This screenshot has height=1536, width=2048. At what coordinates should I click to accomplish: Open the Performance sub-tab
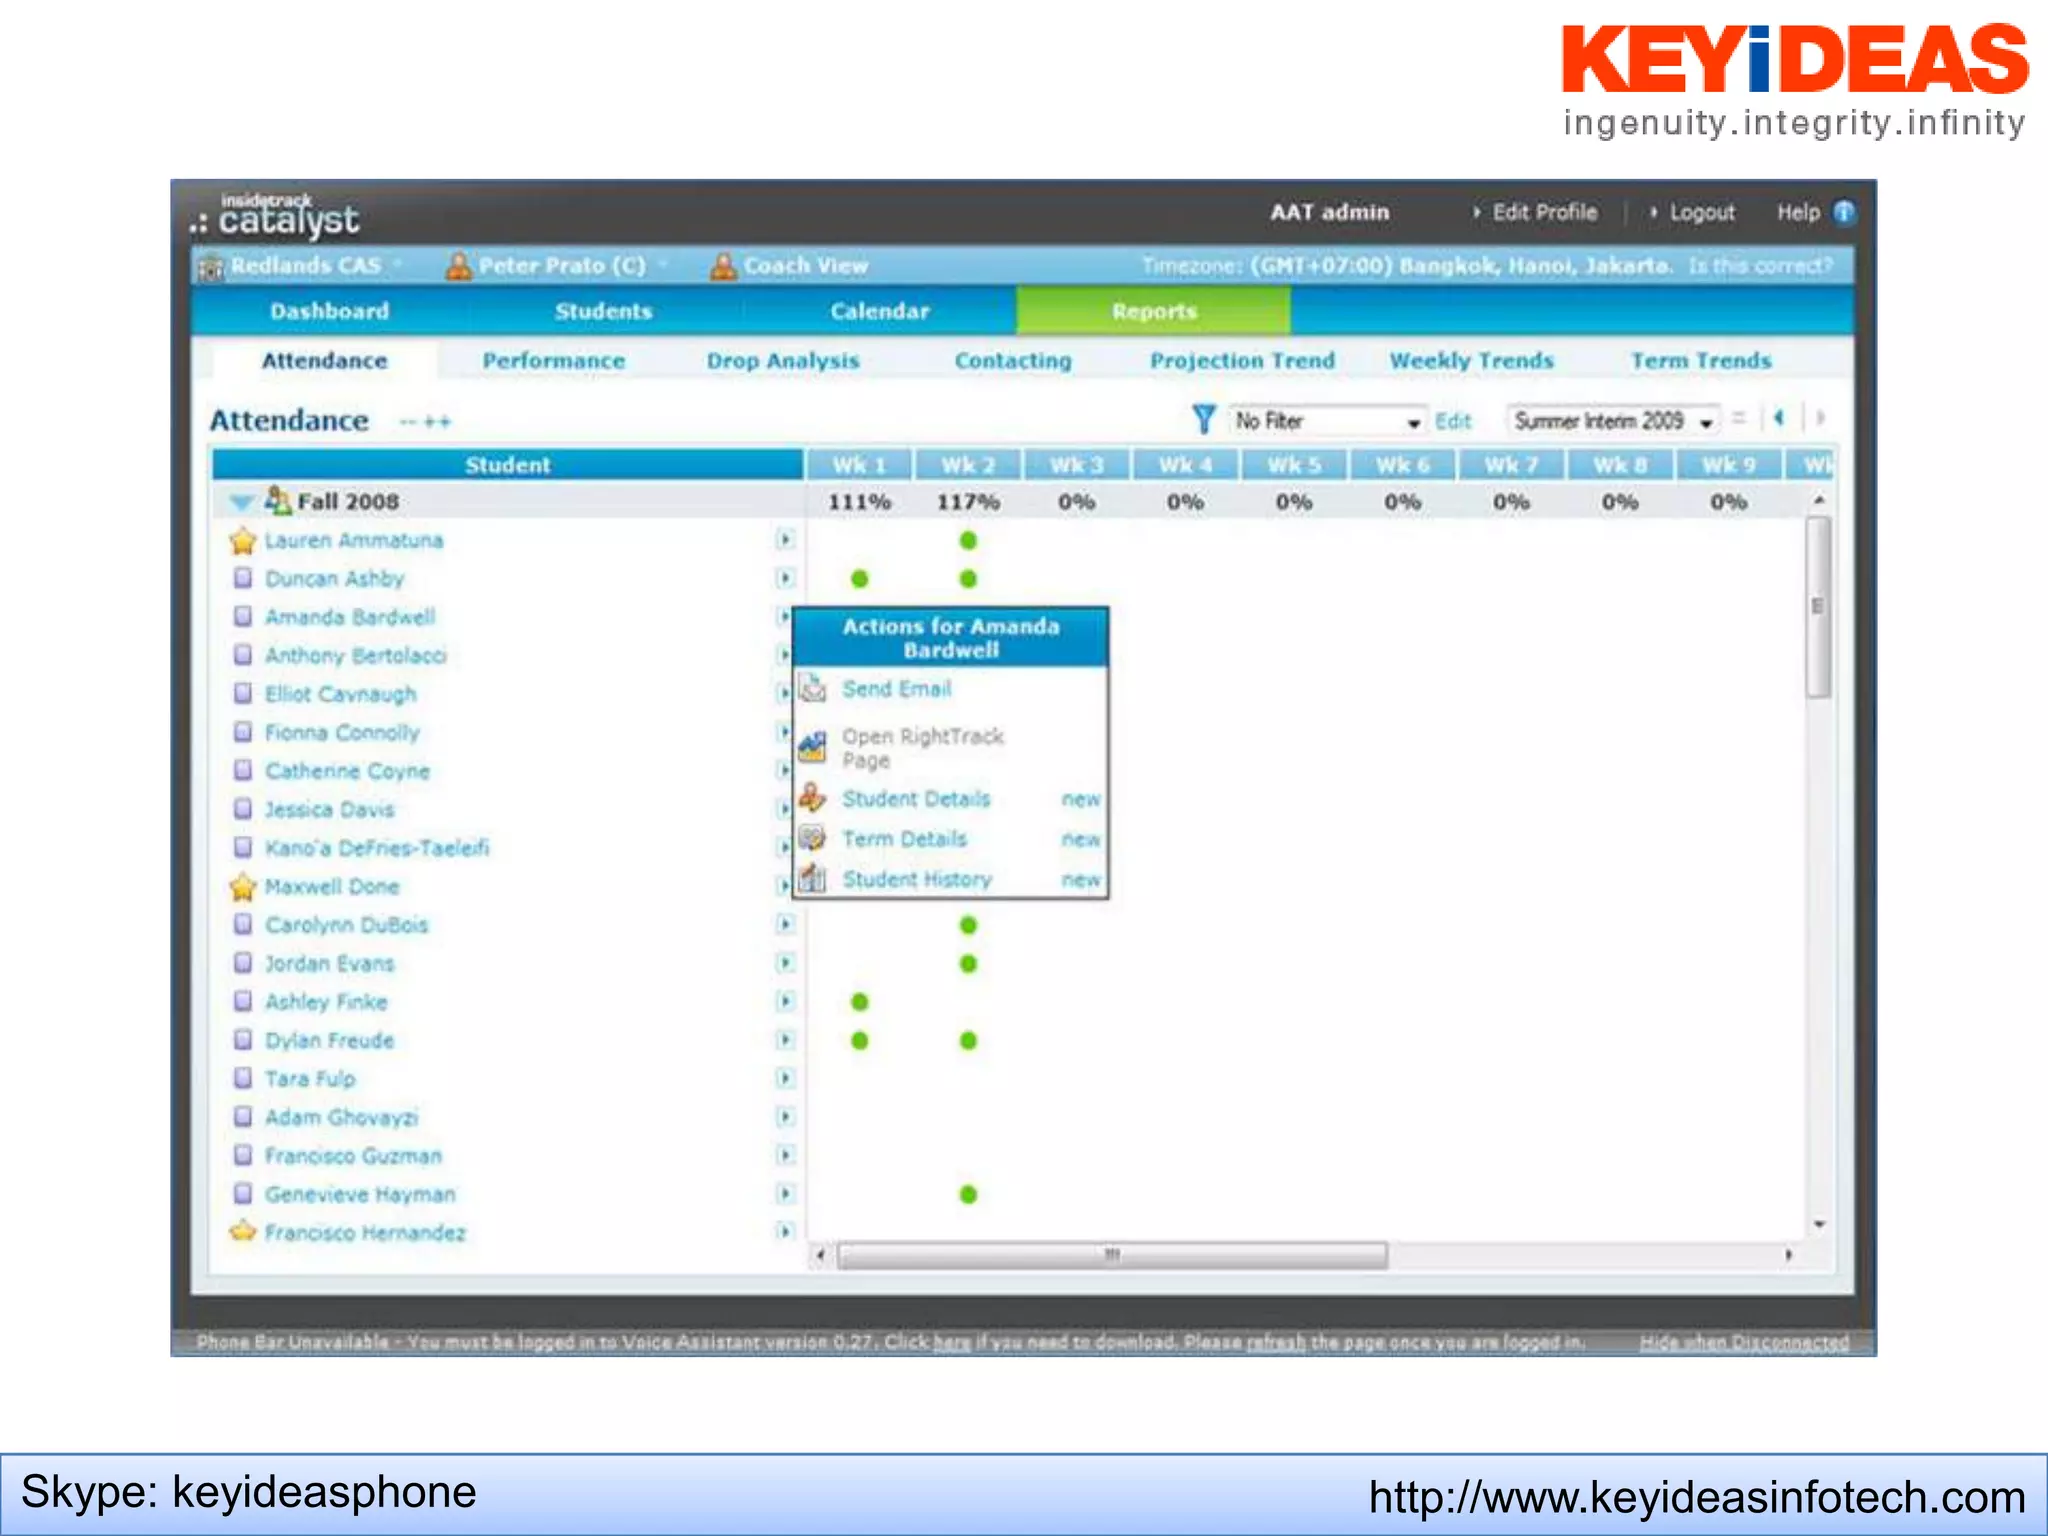(x=553, y=361)
